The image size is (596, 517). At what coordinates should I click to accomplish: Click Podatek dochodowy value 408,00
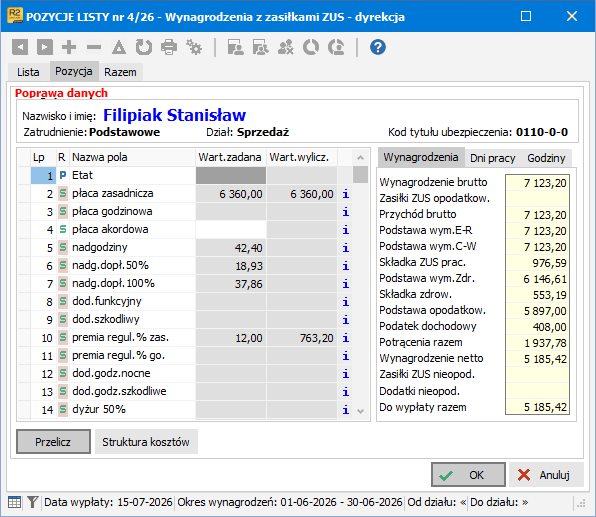coord(537,327)
